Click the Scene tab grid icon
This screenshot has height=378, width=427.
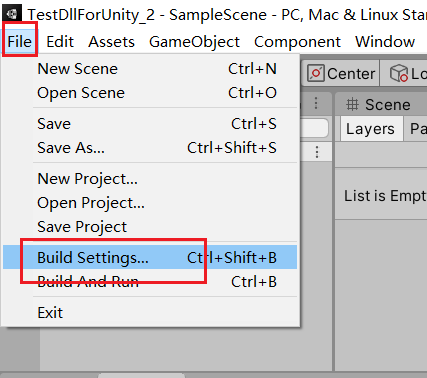click(x=352, y=105)
